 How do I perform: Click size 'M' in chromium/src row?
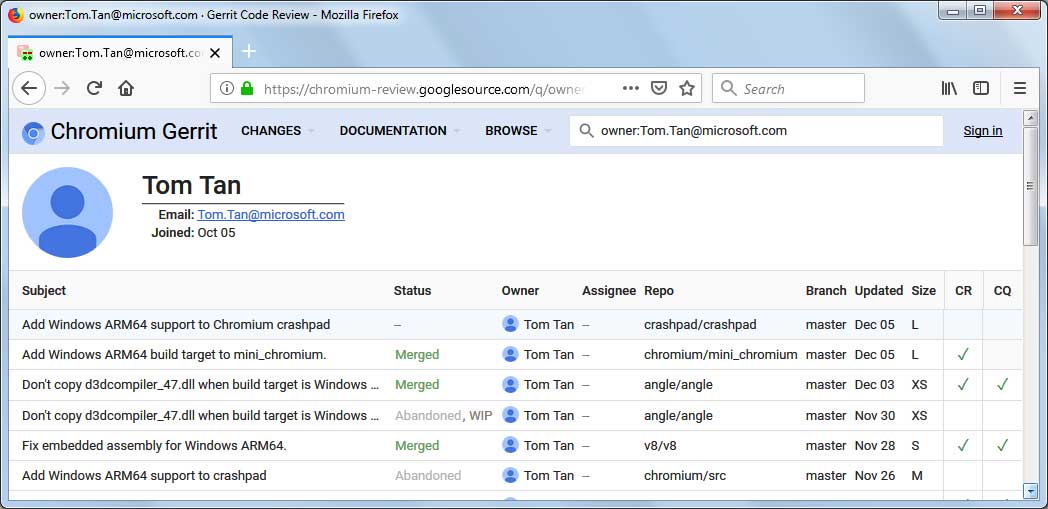coord(916,476)
